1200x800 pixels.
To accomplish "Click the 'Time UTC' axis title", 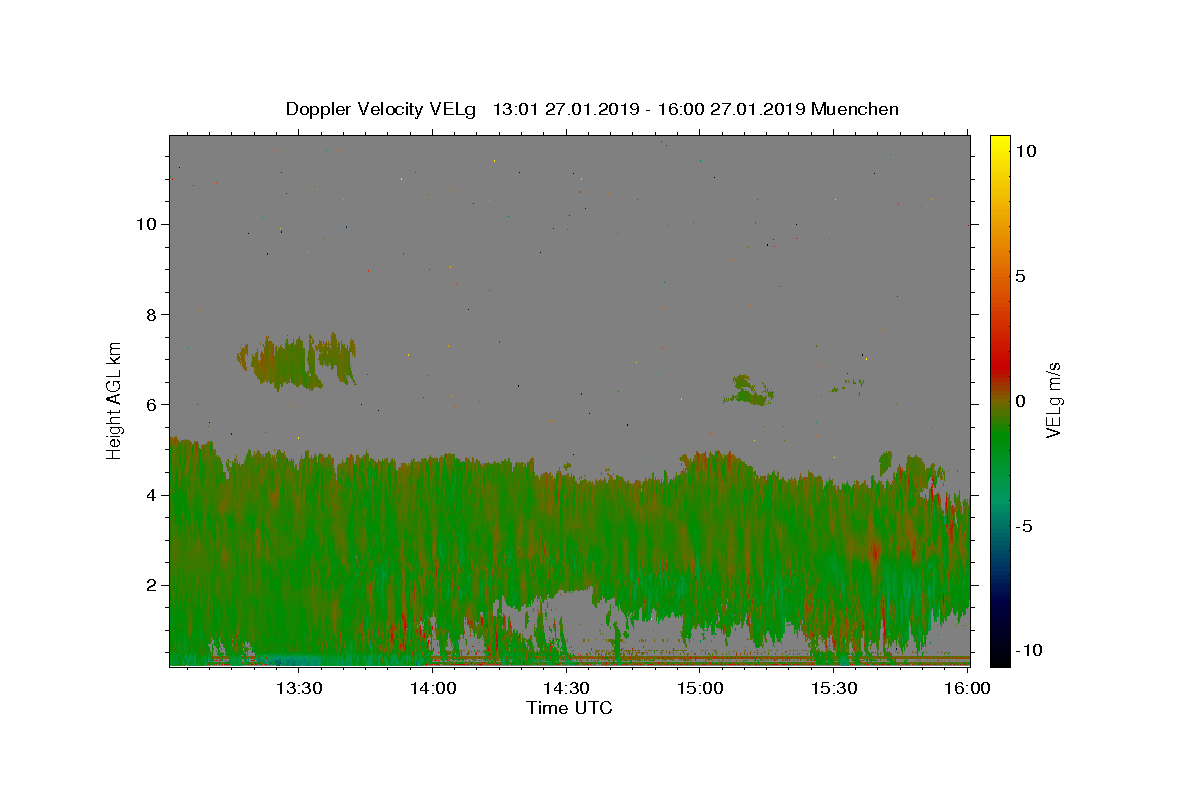I will pyautogui.click(x=569, y=708).
